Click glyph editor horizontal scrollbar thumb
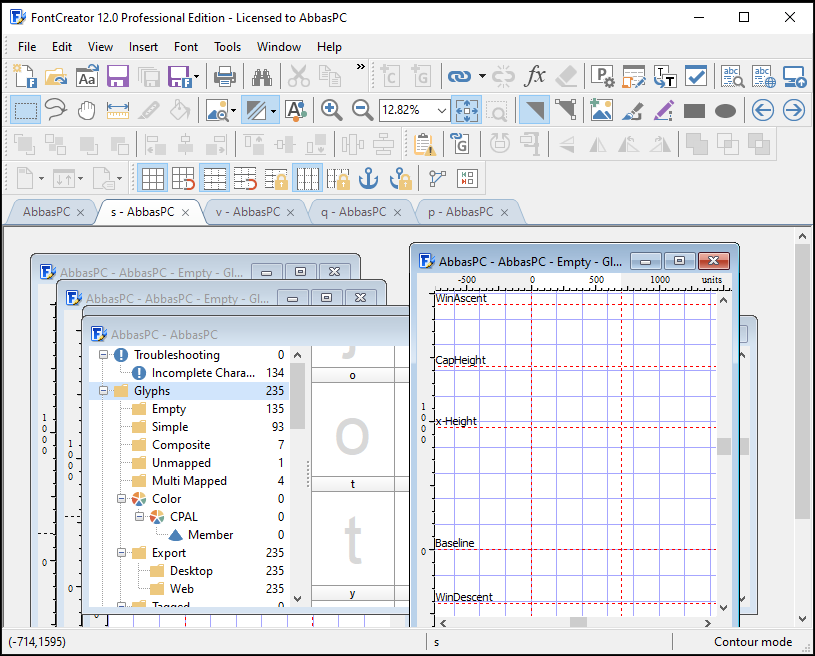This screenshot has width=815, height=656. tap(578, 623)
